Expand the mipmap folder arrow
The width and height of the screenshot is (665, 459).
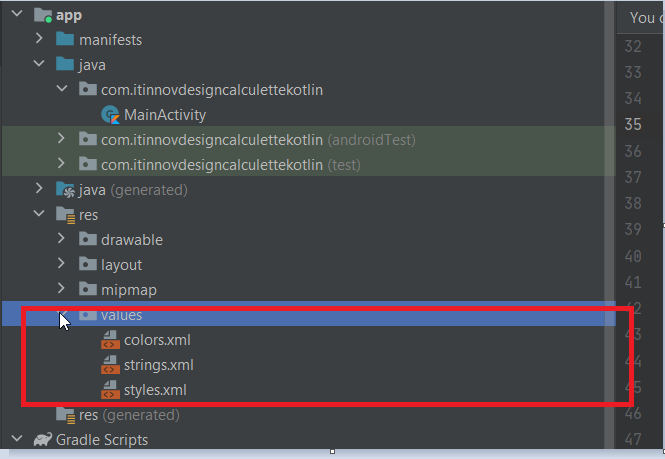pos(61,288)
